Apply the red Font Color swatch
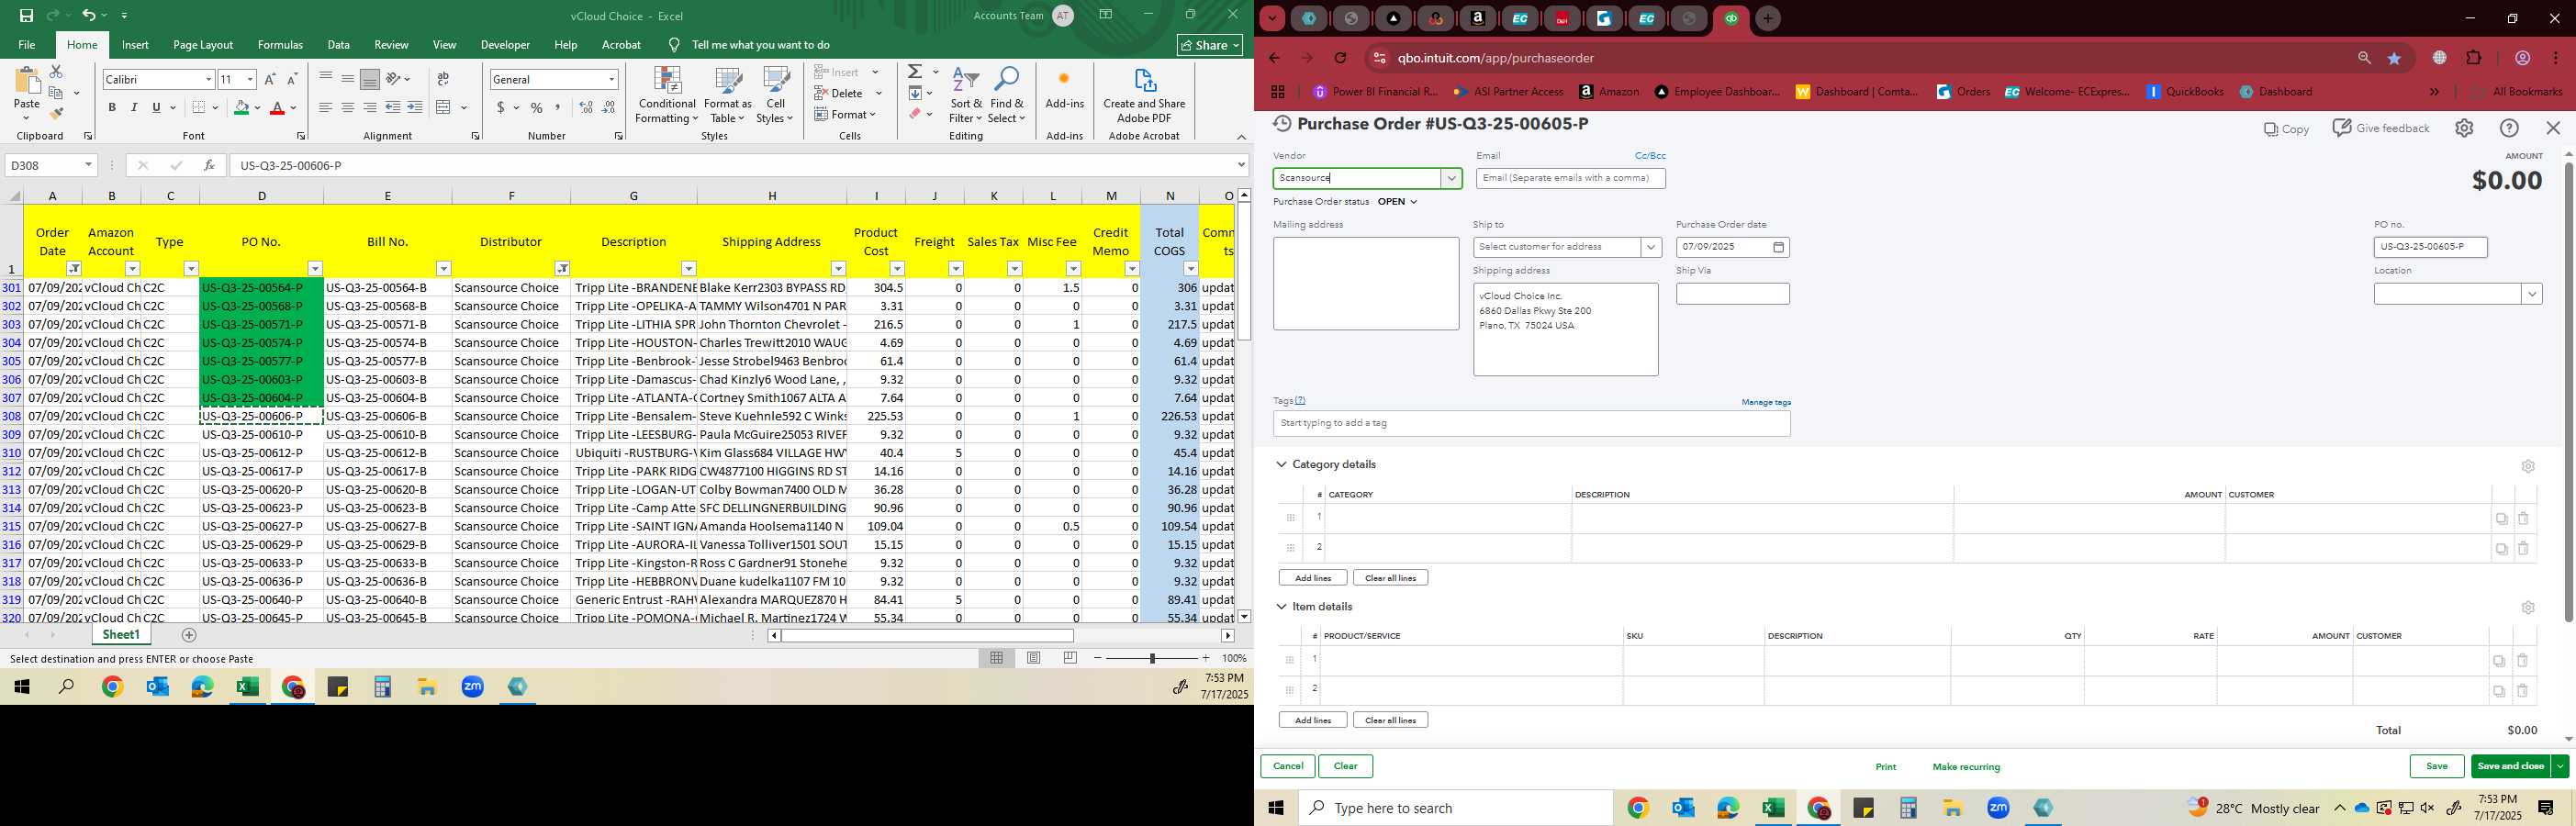Image resolution: width=2576 pixels, height=826 pixels. tap(278, 107)
